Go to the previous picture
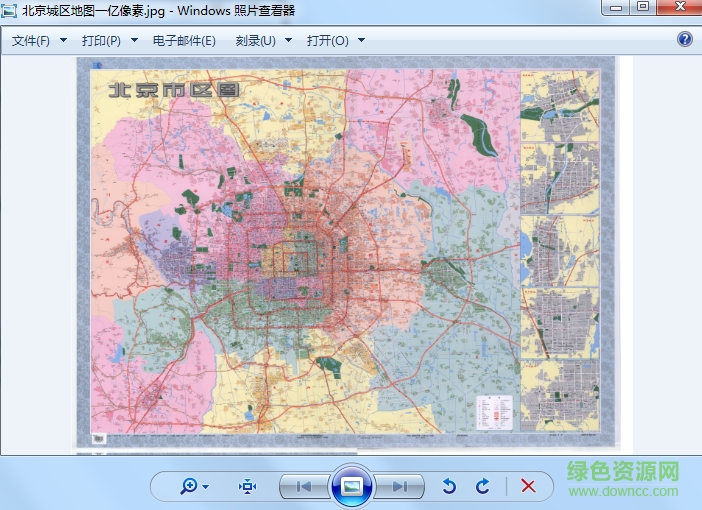The height and width of the screenshot is (510, 702). click(304, 486)
